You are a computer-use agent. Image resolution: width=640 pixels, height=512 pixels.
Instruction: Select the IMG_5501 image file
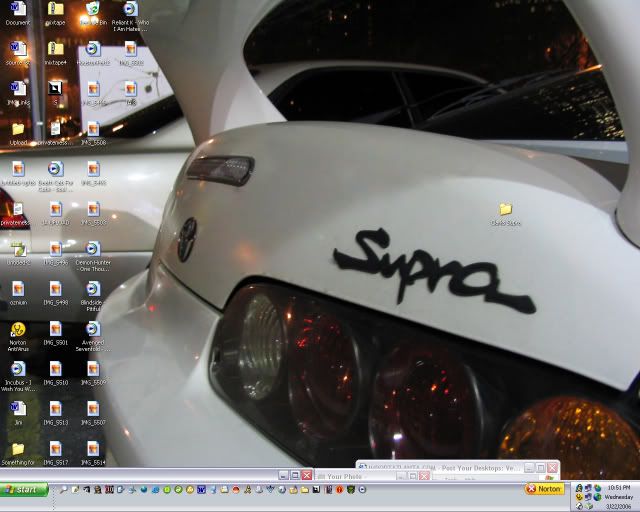(55, 329)
